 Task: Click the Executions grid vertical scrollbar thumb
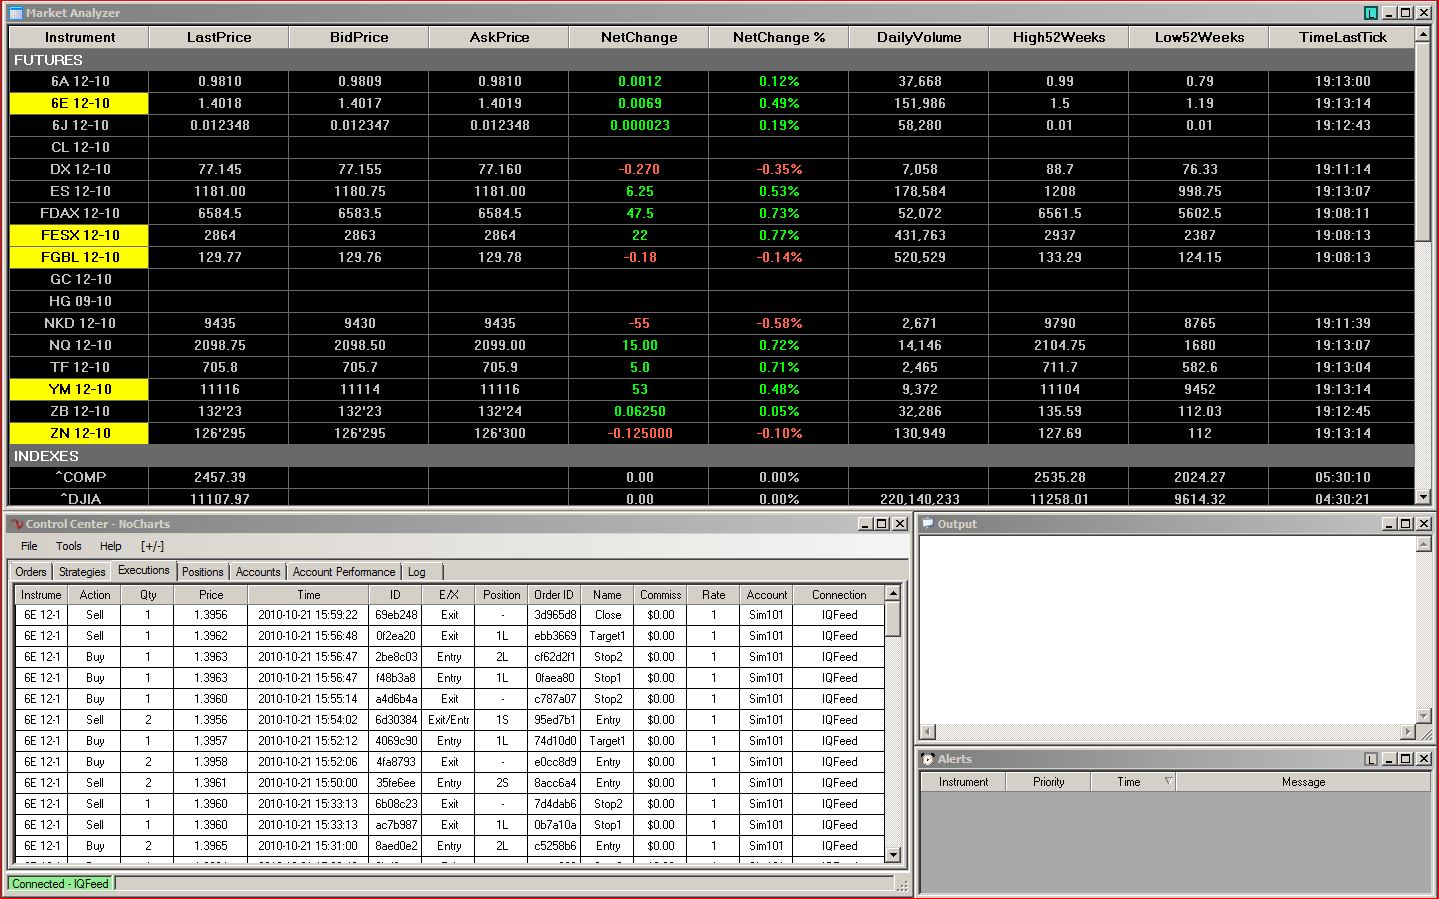coord(893,619)
